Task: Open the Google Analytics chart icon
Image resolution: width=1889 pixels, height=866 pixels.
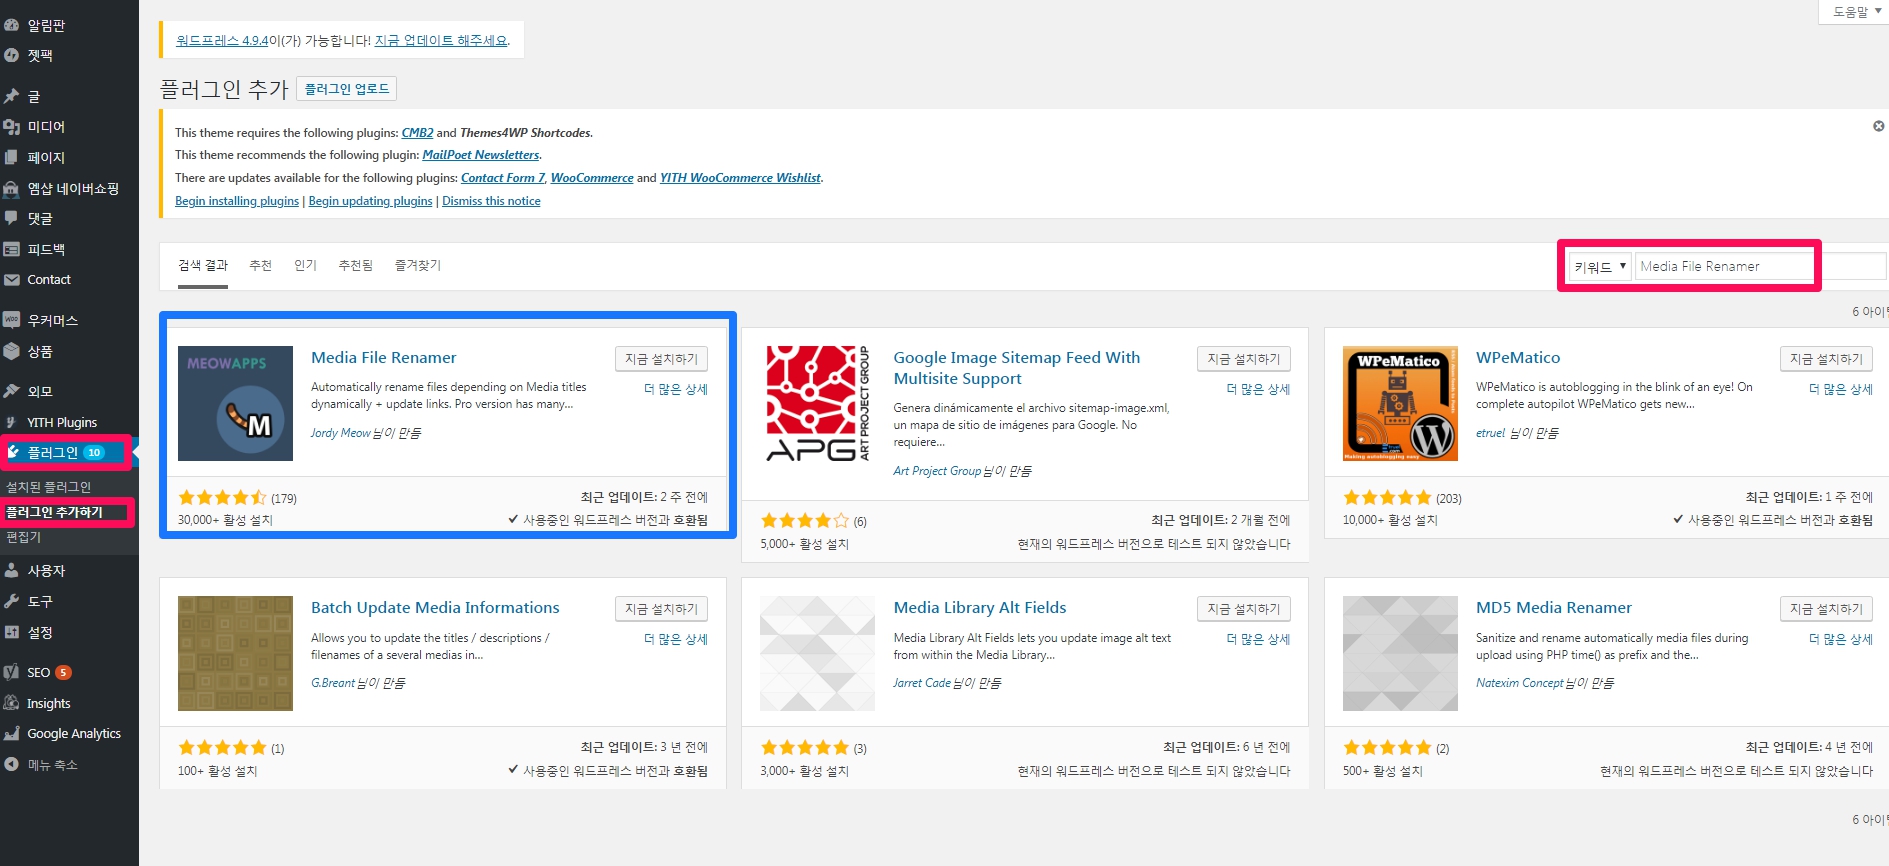Action: pos(12,733)
